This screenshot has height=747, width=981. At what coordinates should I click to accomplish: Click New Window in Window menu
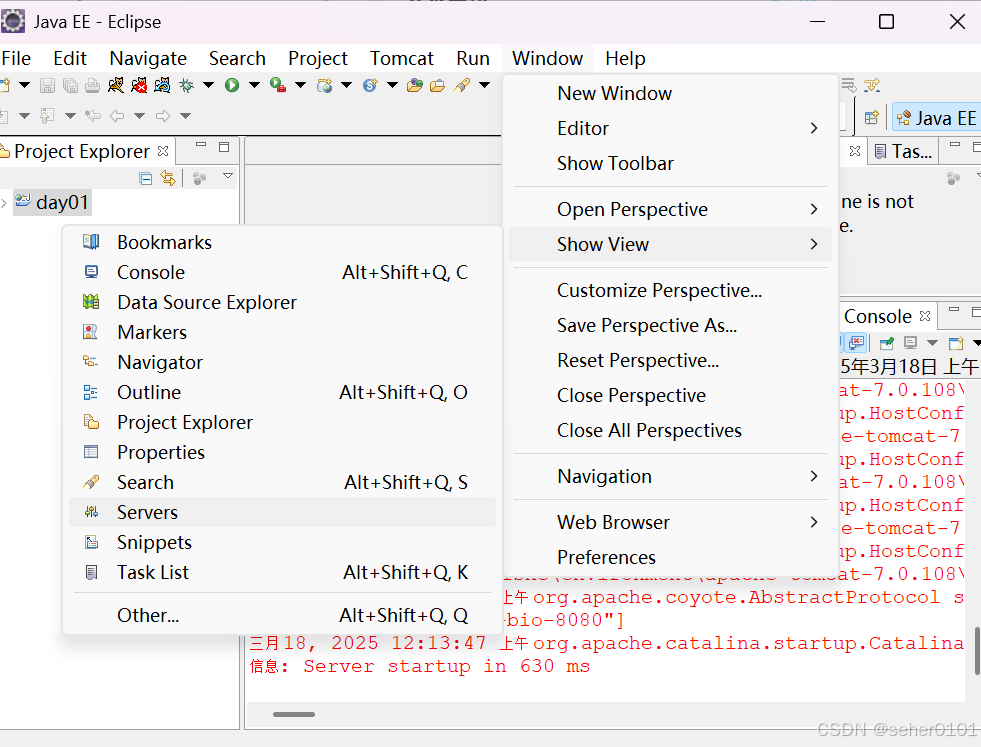(670, 93)
